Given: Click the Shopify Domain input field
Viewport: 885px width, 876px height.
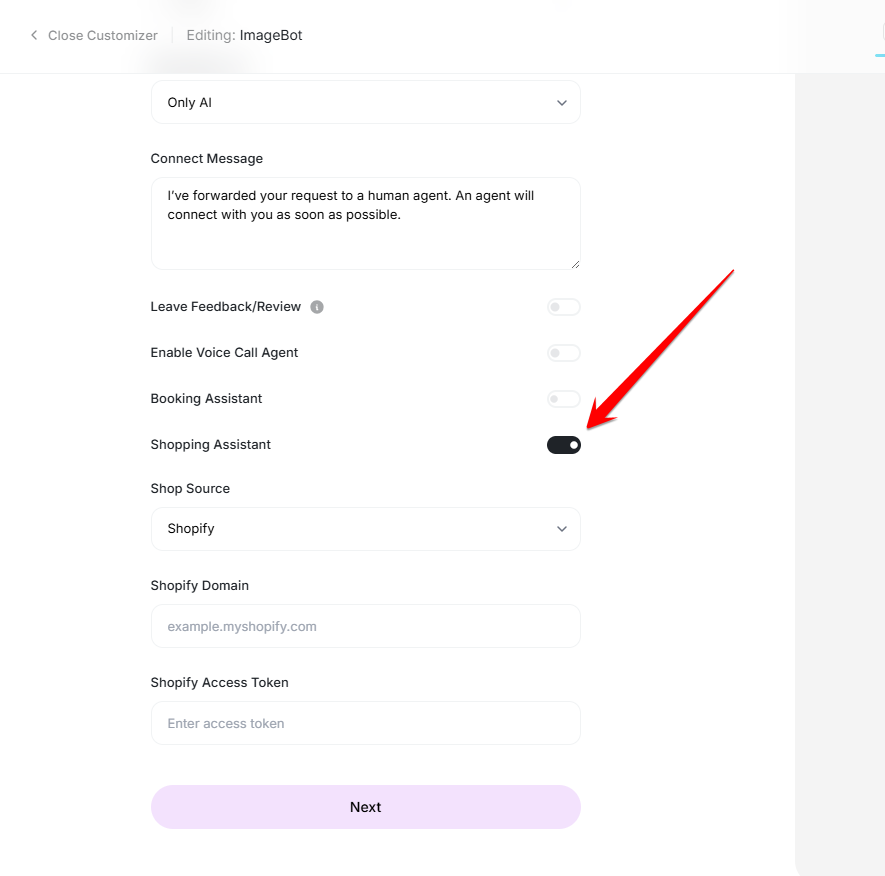Looking at the screenshot, I should click(365, 626).
